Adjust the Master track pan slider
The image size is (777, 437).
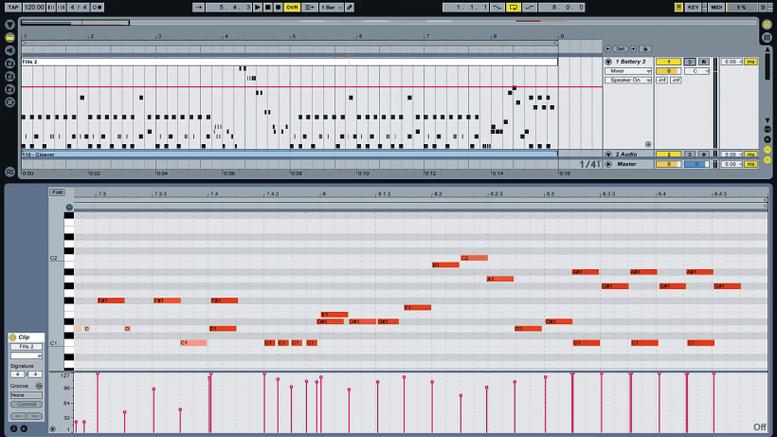coord(696,164)
